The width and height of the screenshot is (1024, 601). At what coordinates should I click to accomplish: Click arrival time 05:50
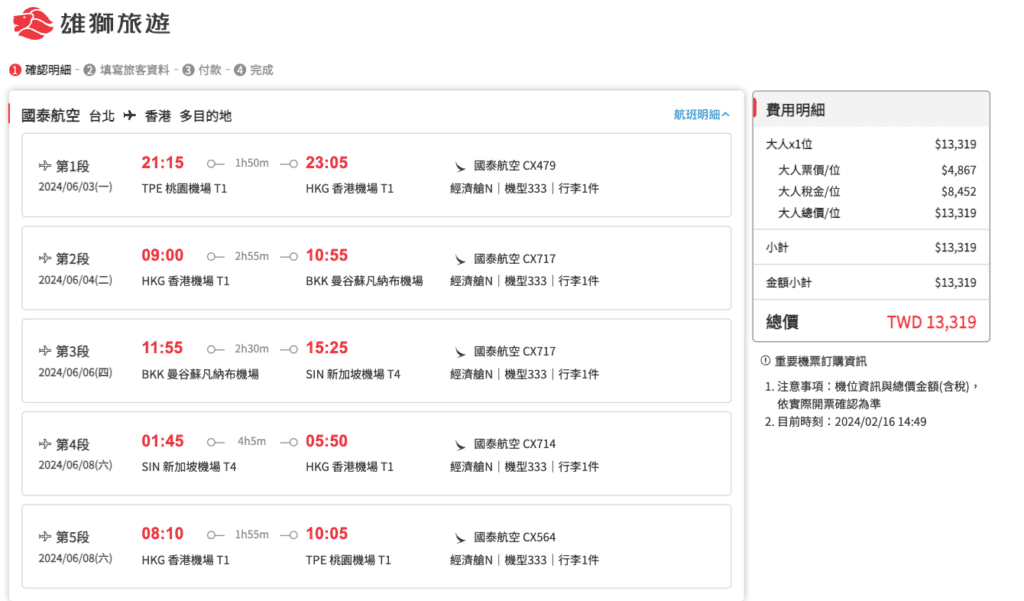pos(327,441)
